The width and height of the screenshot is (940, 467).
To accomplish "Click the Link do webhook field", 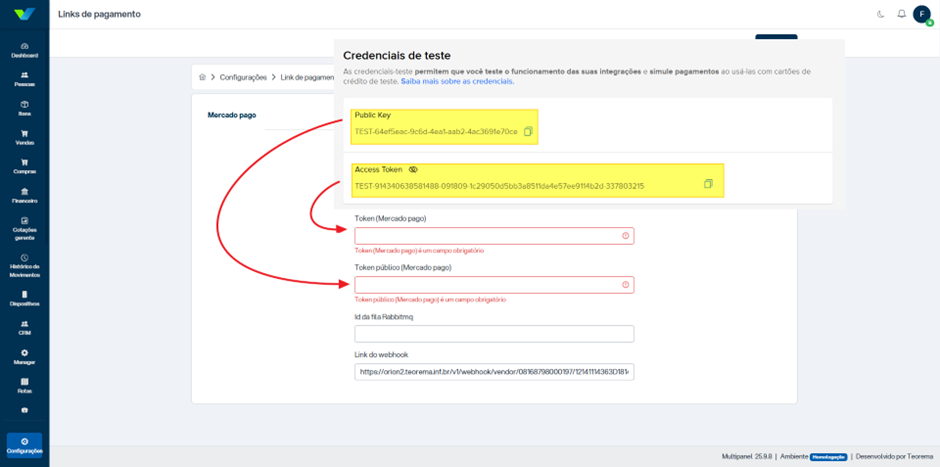I will tap(494, 372).
